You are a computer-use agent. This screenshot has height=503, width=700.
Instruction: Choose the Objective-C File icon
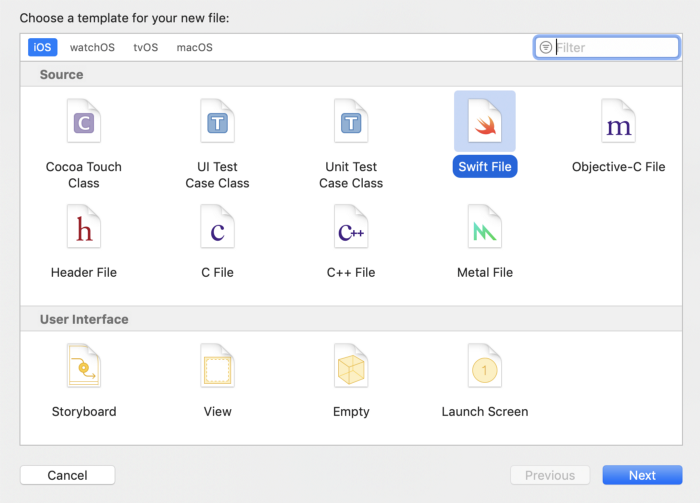[618, 123]
